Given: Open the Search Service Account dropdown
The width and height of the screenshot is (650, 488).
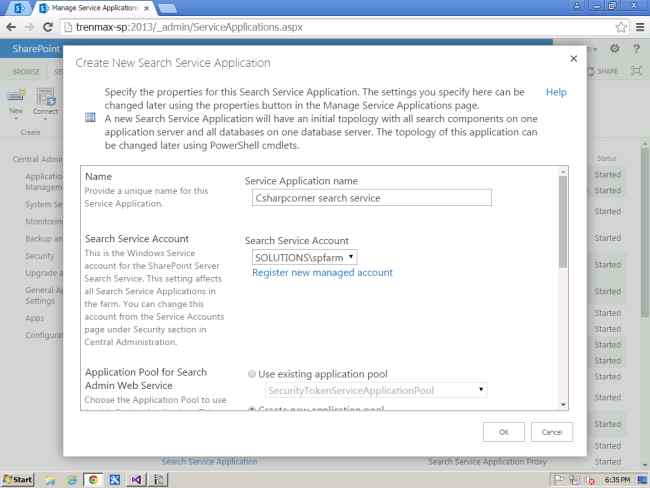Looking at the screenshot, I should 304,257.
